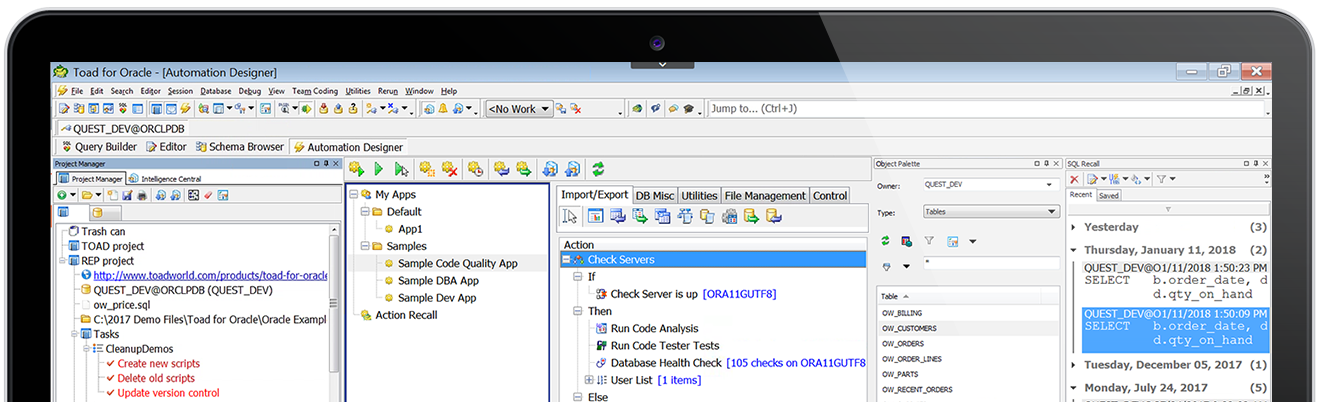The image size is (1320, 402).
Task: Open the Schema Browser window tab
Action: coord(239,147)
